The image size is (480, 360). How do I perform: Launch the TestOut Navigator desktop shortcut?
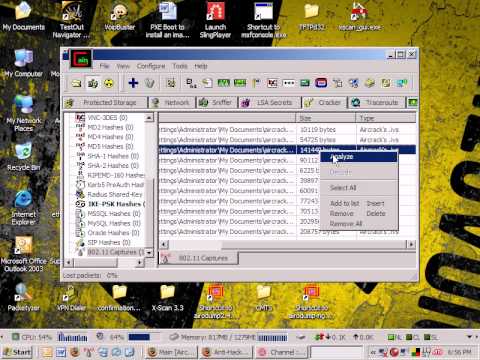click(71, 20)
